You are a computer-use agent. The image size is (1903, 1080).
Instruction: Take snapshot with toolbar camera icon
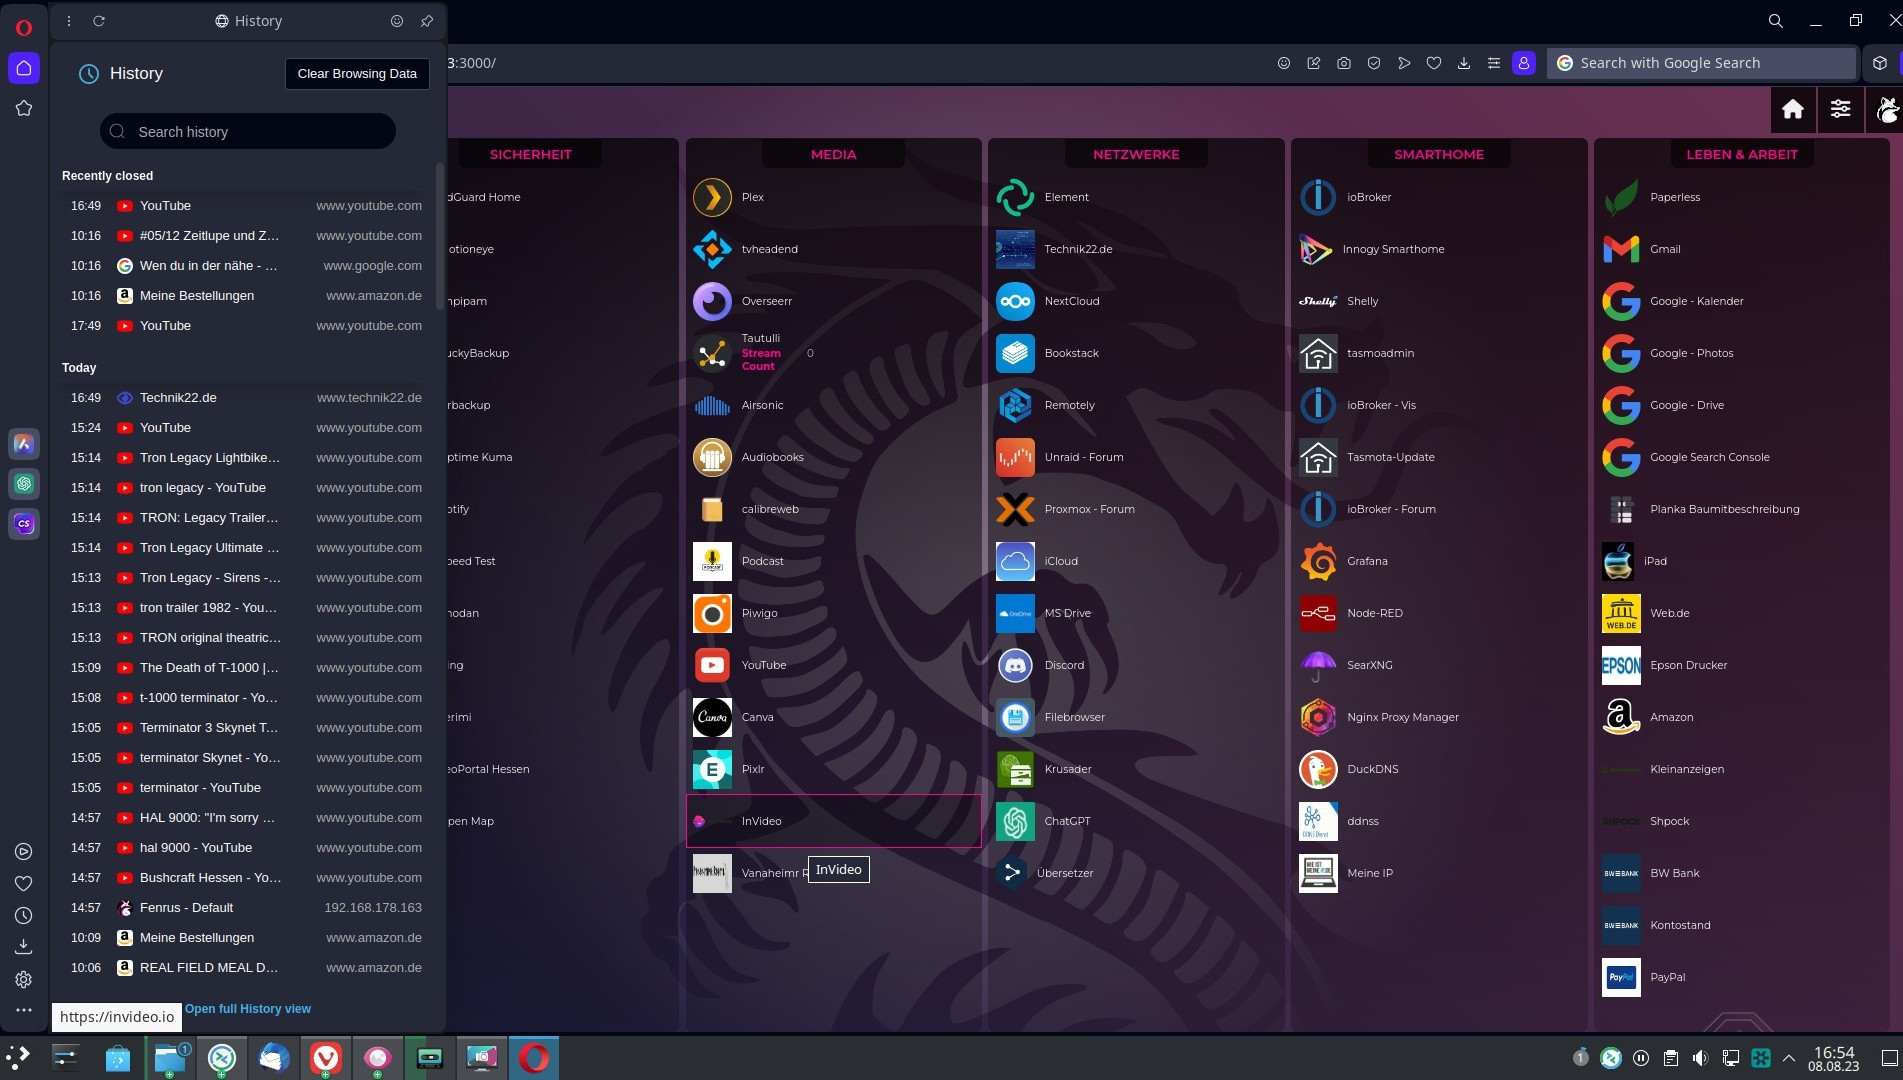tap(1344, 63)
